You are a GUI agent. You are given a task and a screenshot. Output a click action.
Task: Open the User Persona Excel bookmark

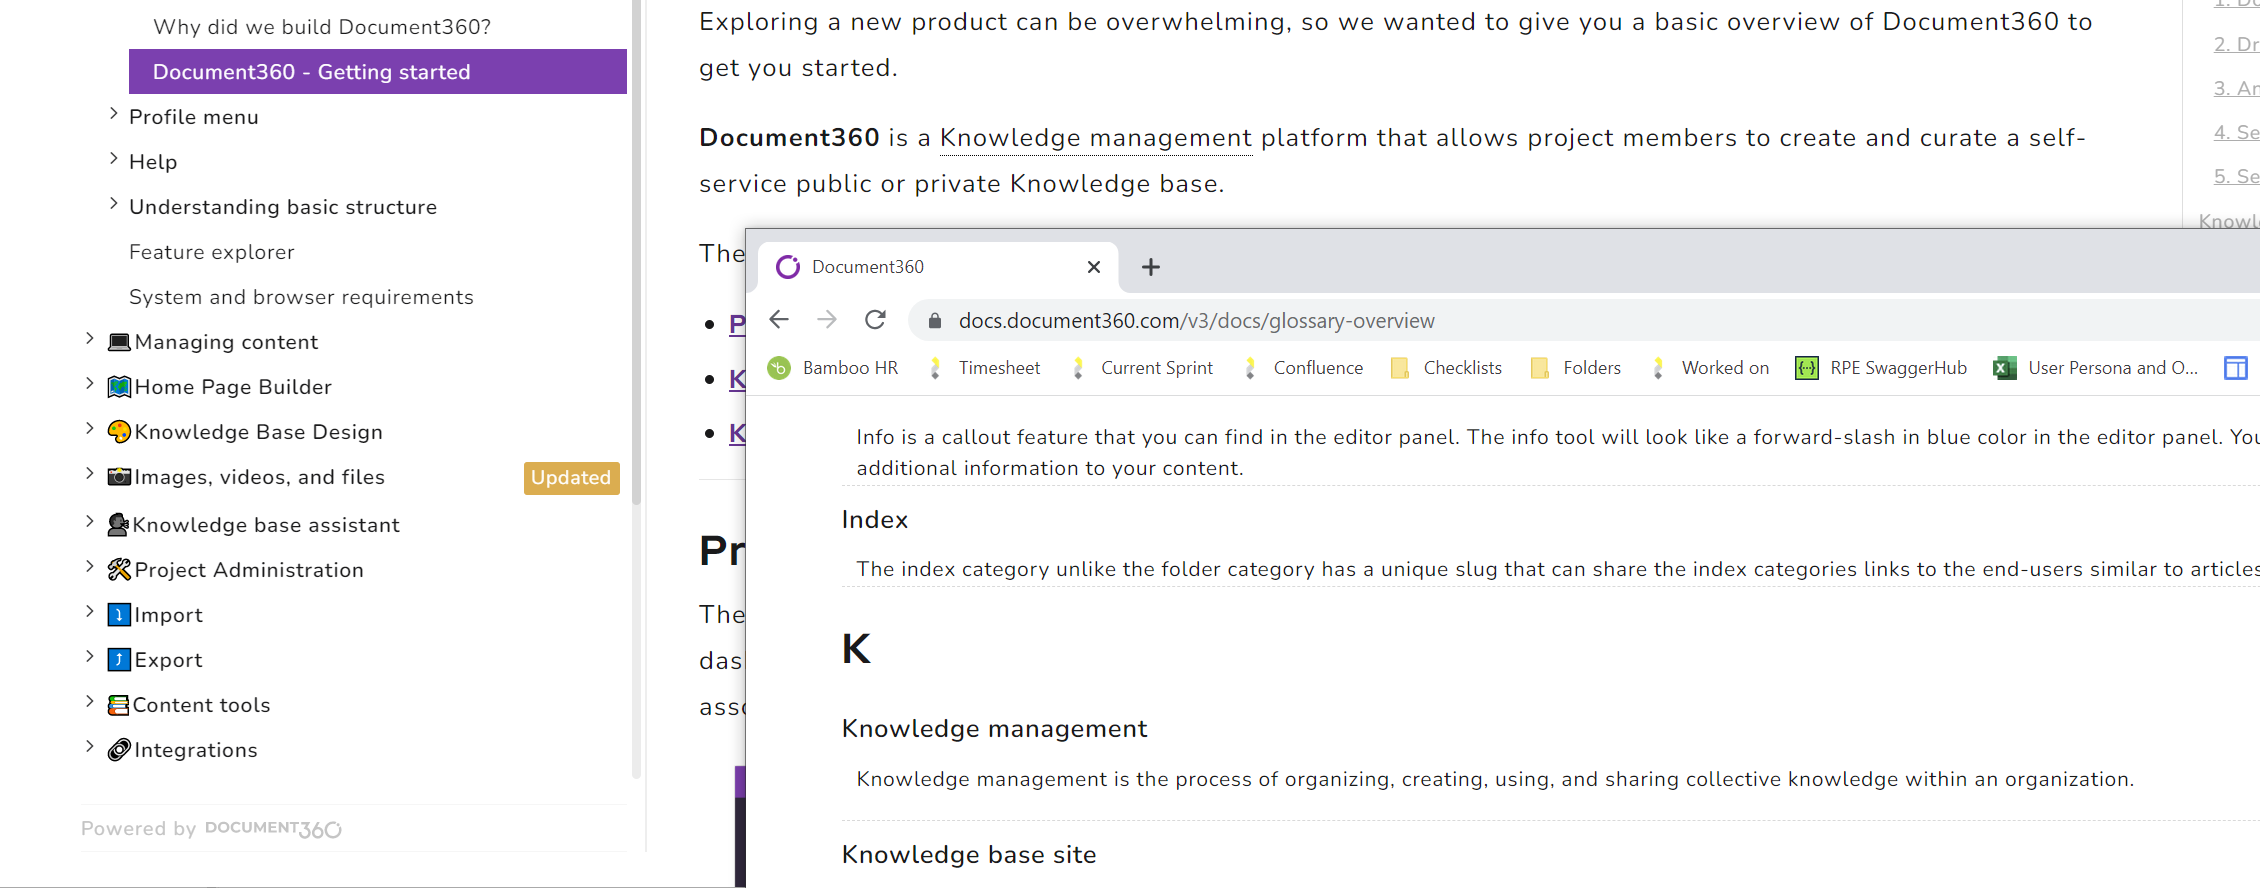coord(2096,368)
